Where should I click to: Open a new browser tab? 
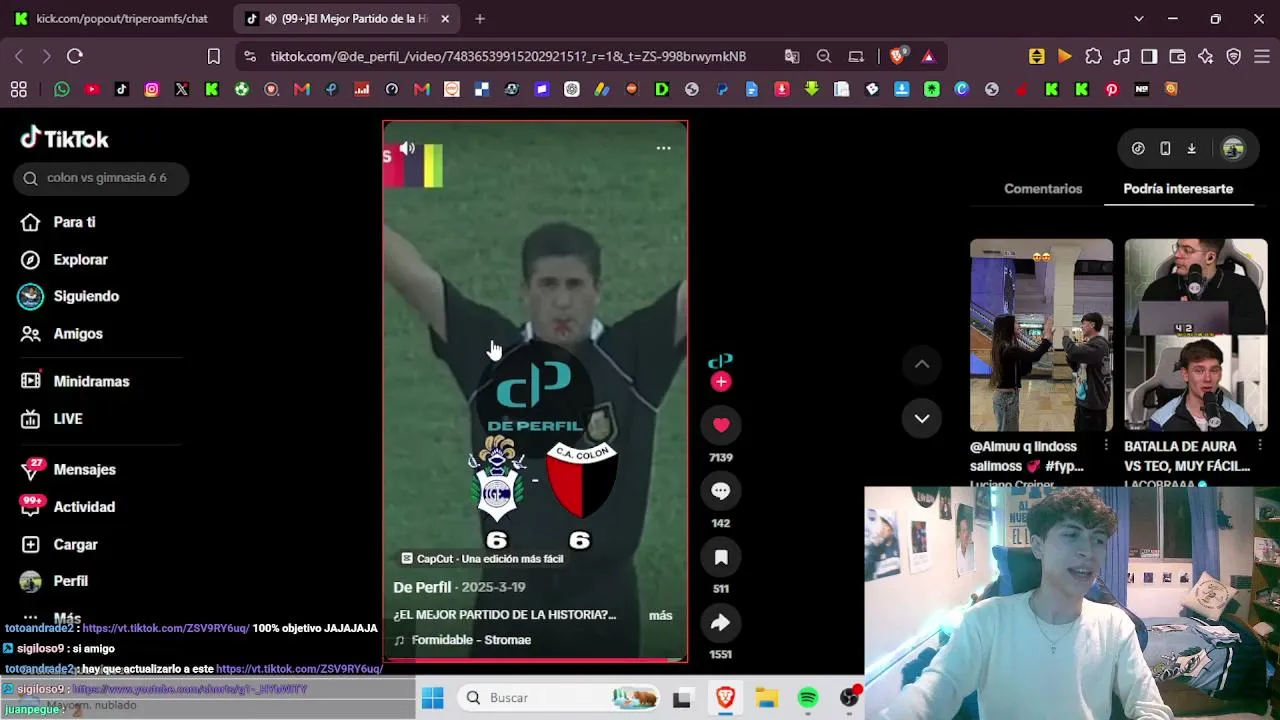click(480, 19)
